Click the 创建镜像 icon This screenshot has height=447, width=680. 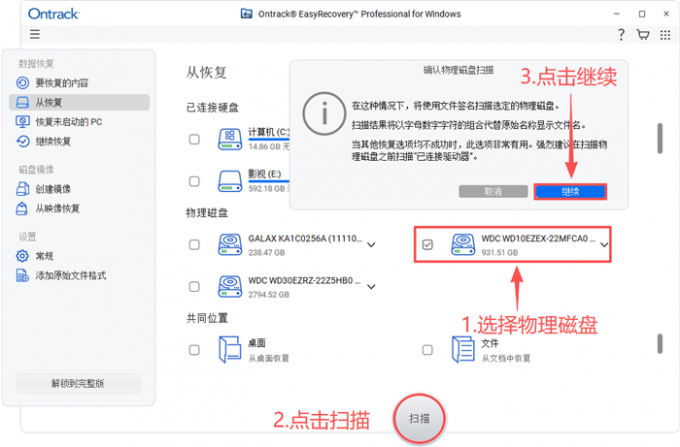point(23,189)
